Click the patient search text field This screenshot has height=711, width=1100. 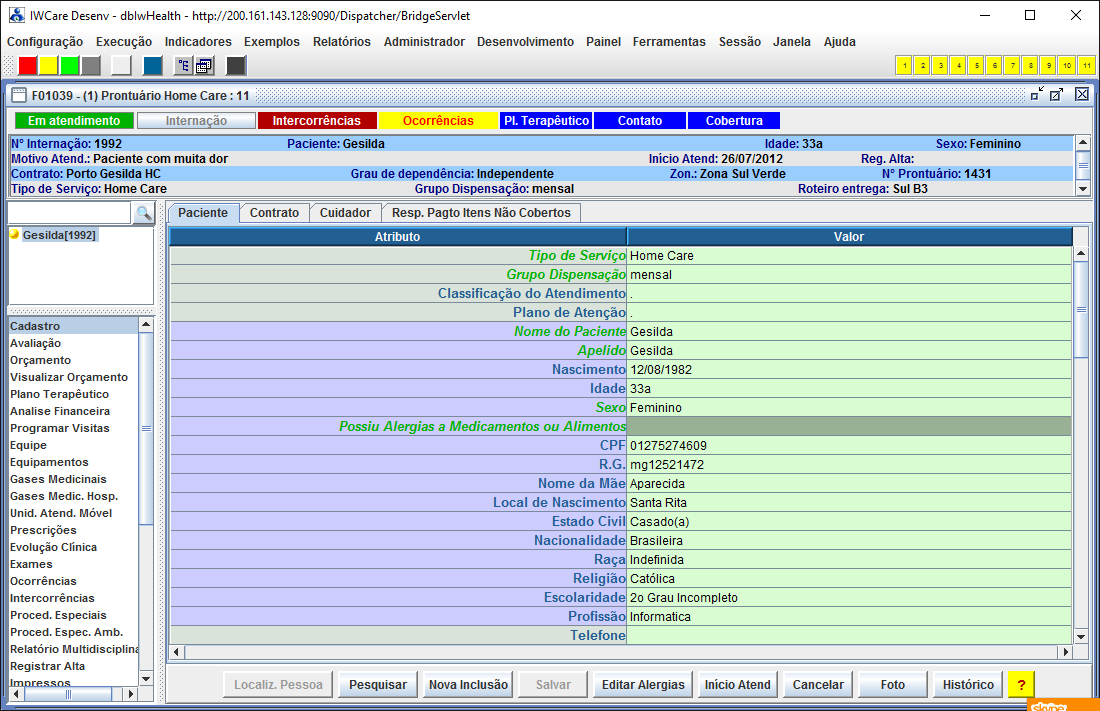pos(69,213)
